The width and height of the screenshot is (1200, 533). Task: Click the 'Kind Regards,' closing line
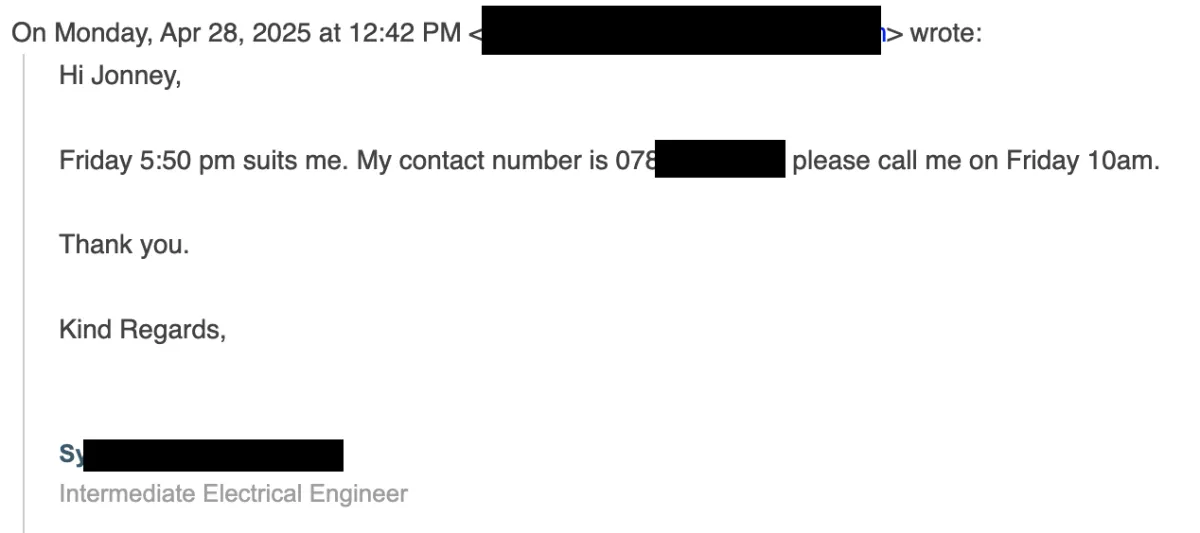point(142,329)
